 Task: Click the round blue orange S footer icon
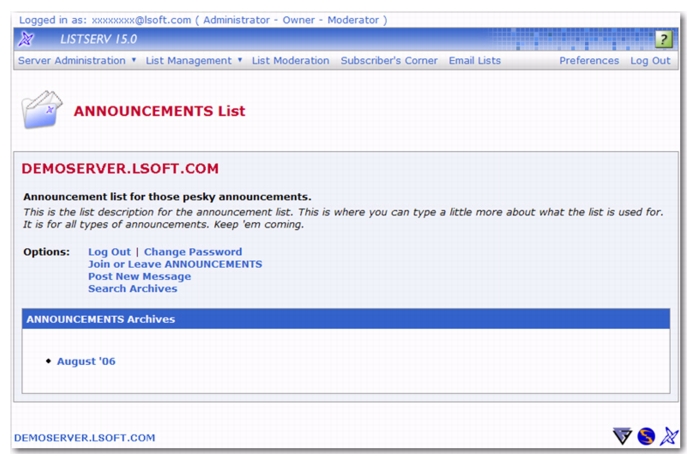(646, 436)
